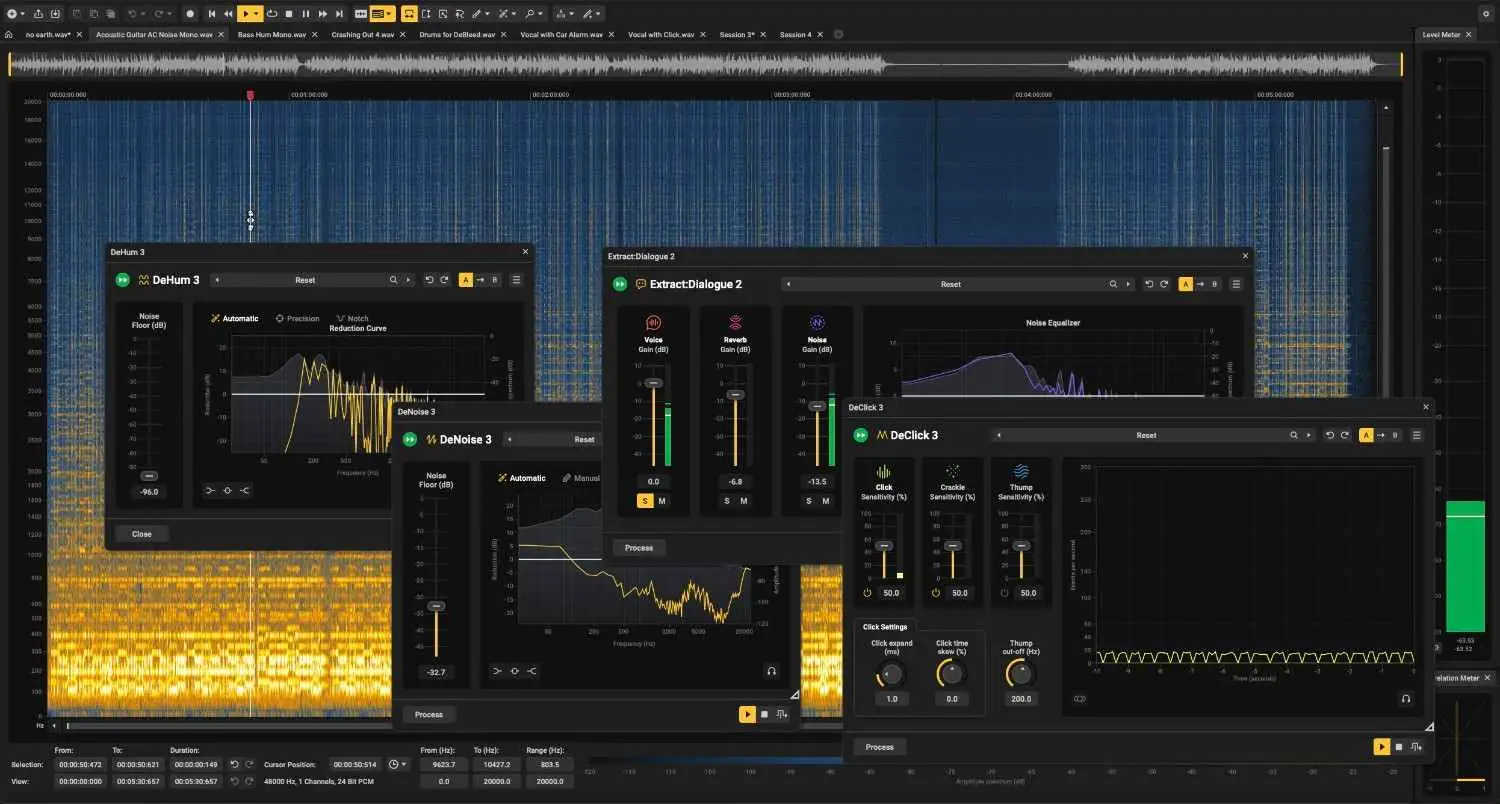
Task: Select Notch mode in DeHum 3
Action: point(352,318)
